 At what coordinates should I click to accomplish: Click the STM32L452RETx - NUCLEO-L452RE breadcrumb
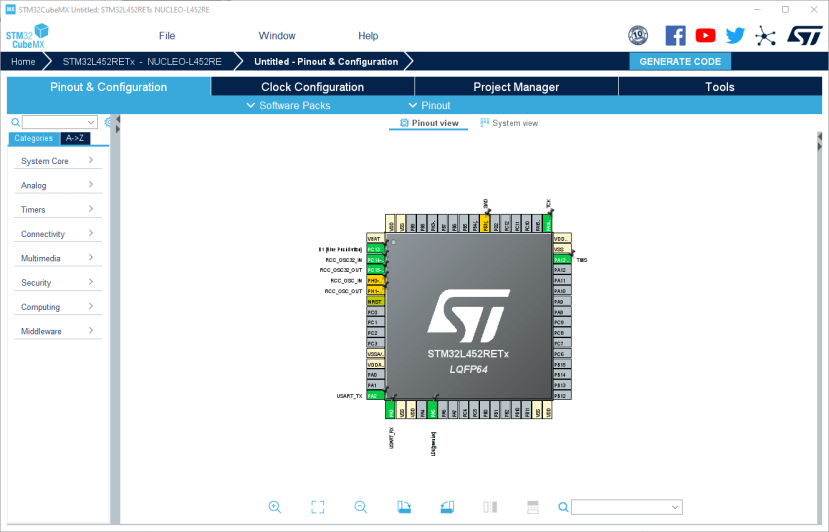pos(142,61)
